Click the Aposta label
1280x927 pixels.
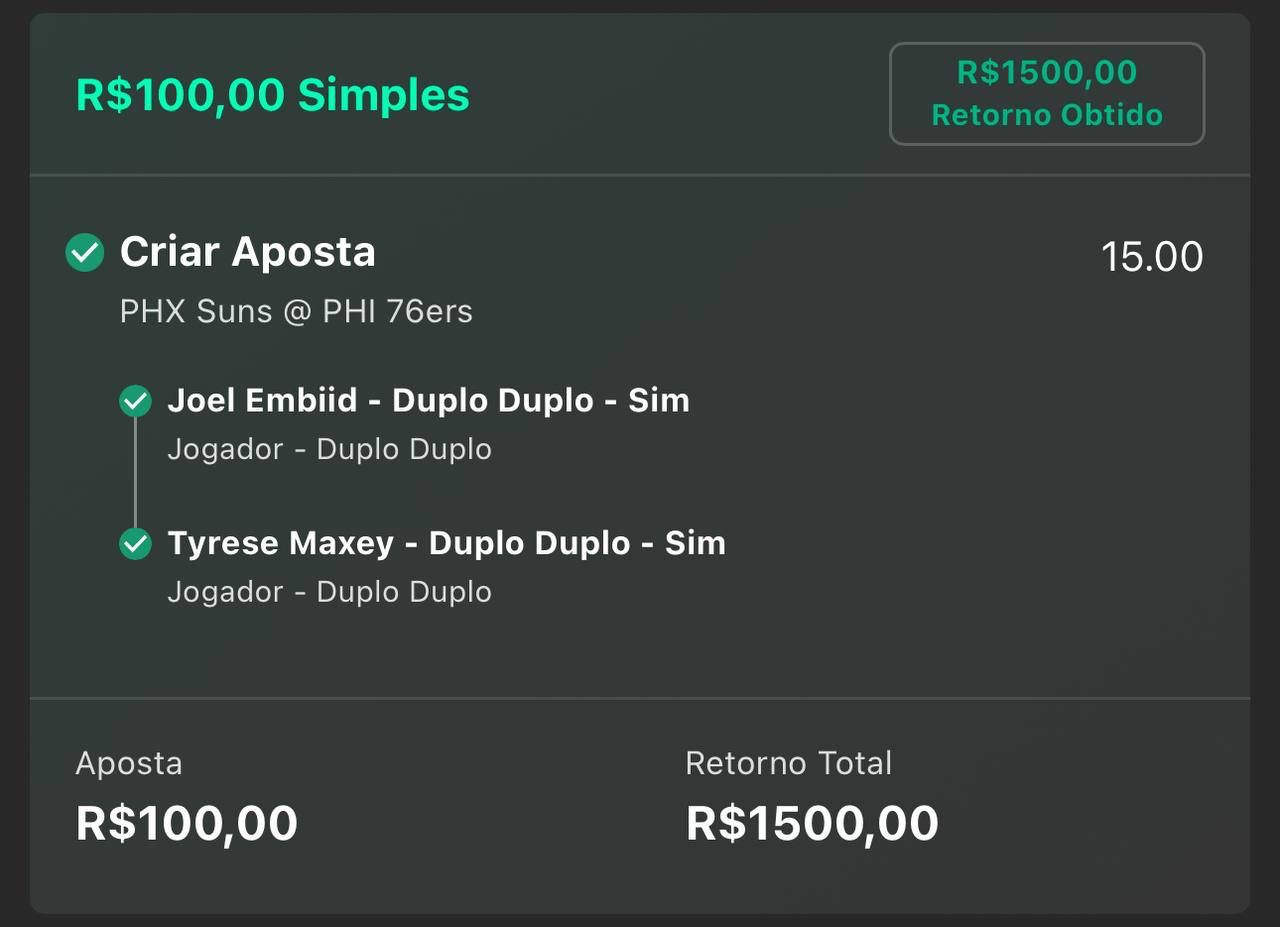(129, 764)
